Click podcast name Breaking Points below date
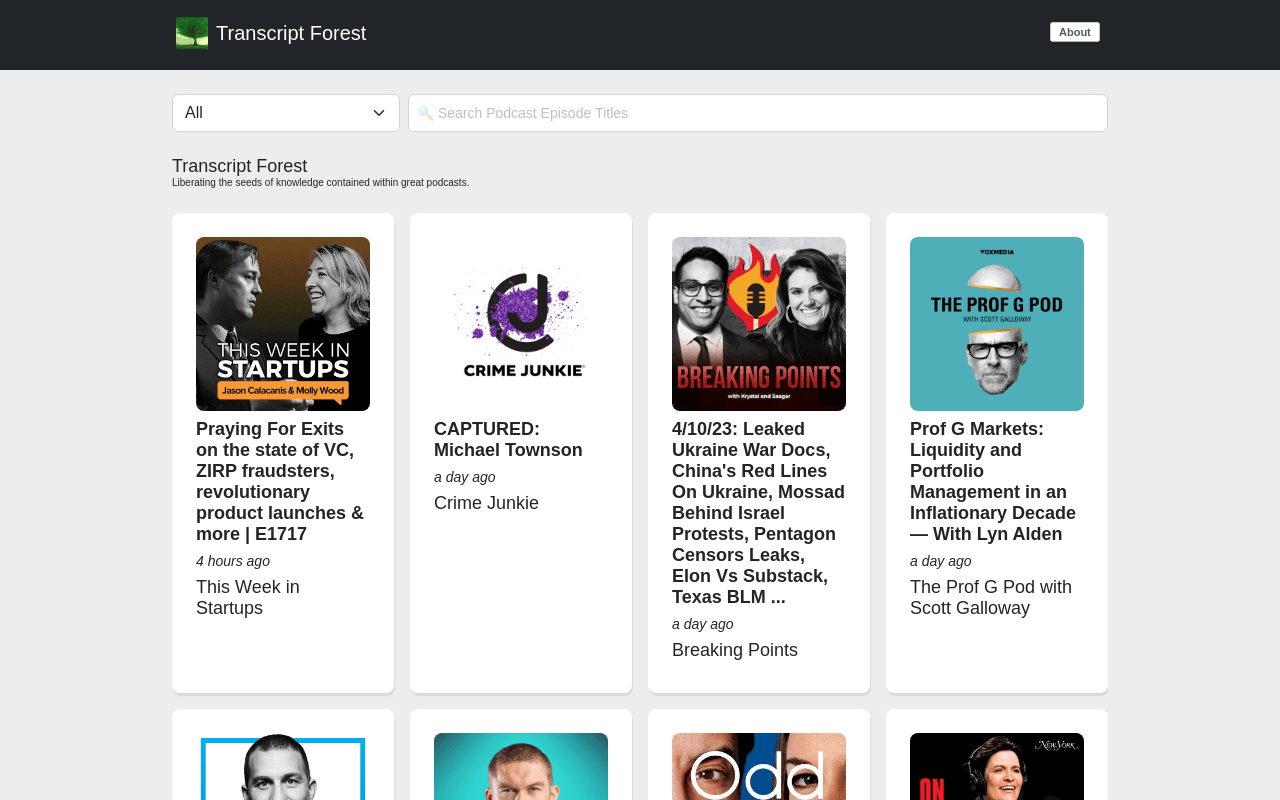The image size is (1280, 800). [735, 650]
